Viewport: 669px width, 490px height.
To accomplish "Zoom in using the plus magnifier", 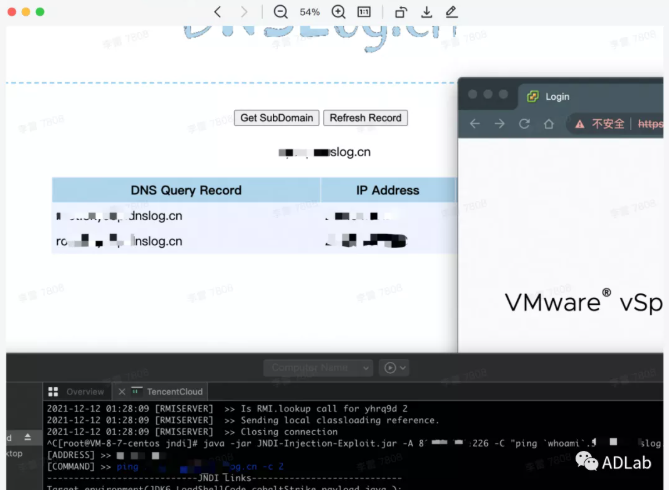I will [338, 12].
